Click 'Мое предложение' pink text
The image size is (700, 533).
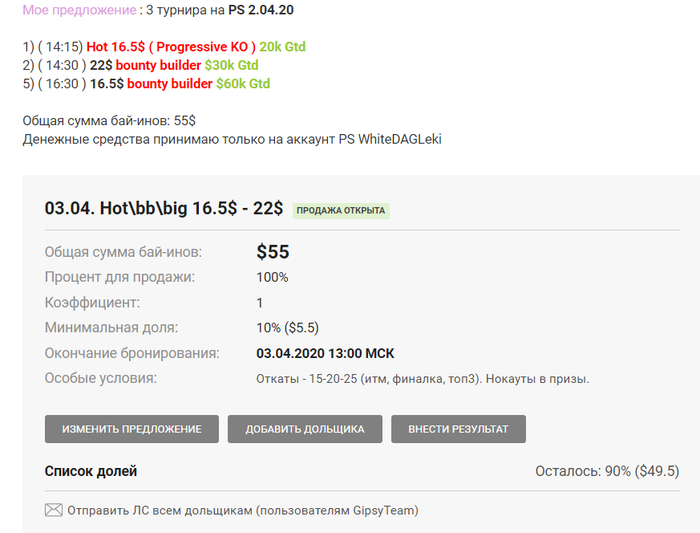click(79, 10)
